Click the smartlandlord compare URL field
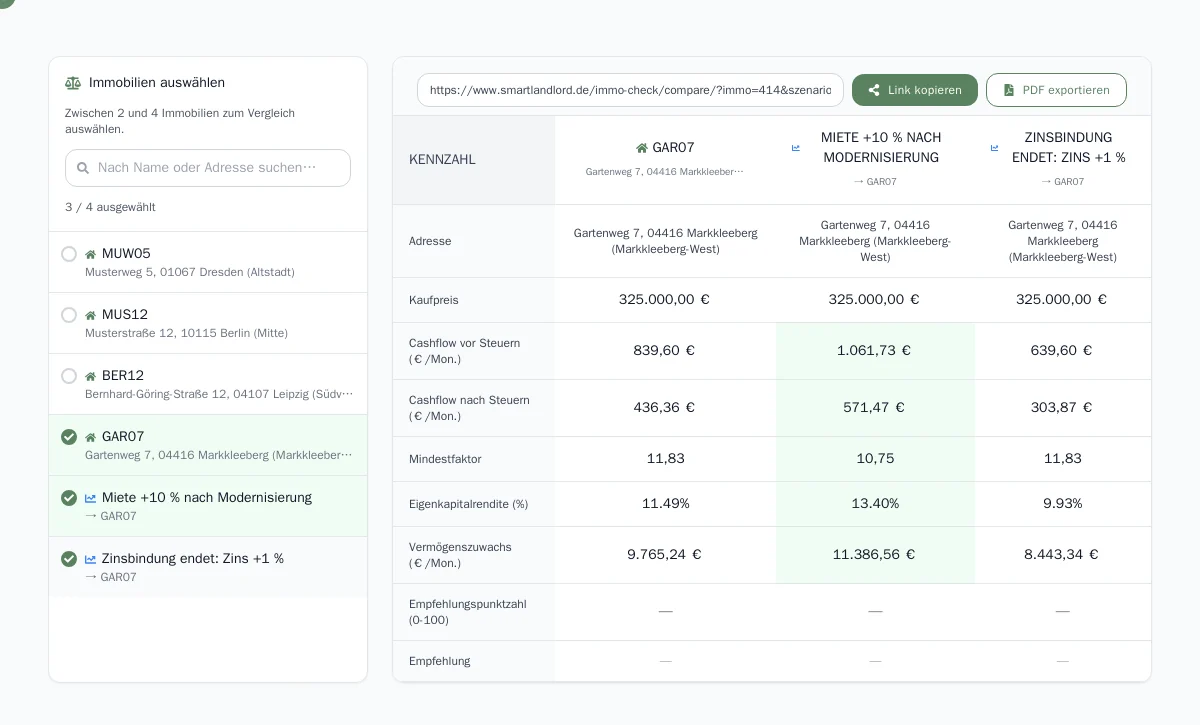Viewport: 1200px width, 725px height. click(x=630, y=90)
